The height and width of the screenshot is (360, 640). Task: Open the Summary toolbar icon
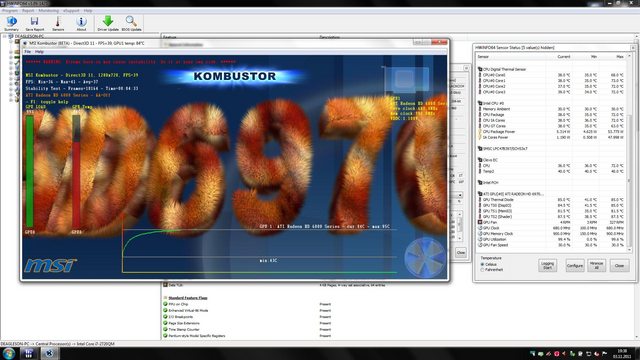coord(11,23)
